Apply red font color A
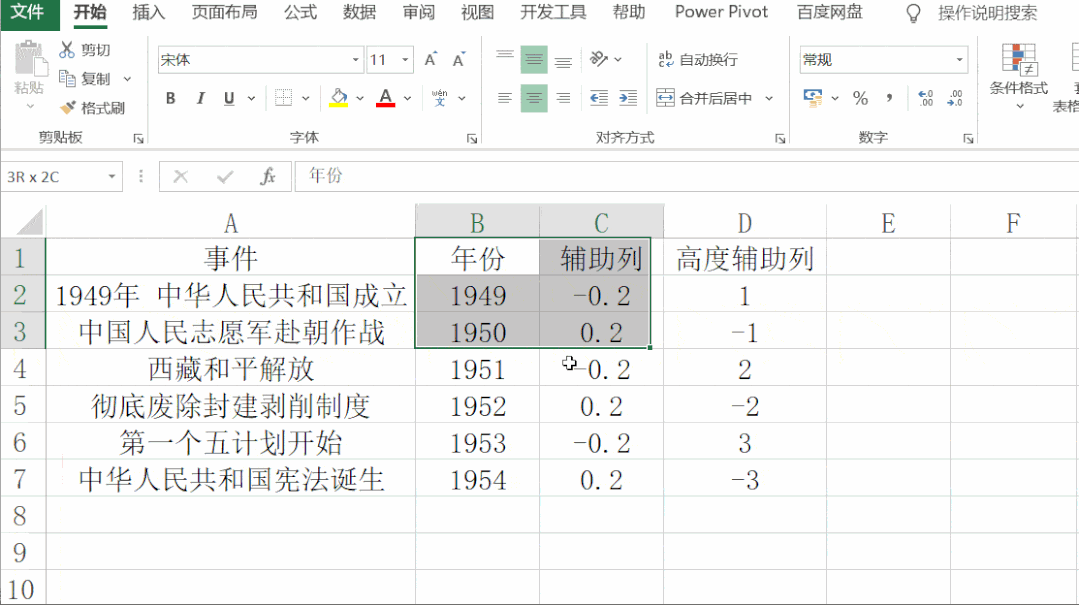This screenshot has width=1079, height=605. coord(386,98)
